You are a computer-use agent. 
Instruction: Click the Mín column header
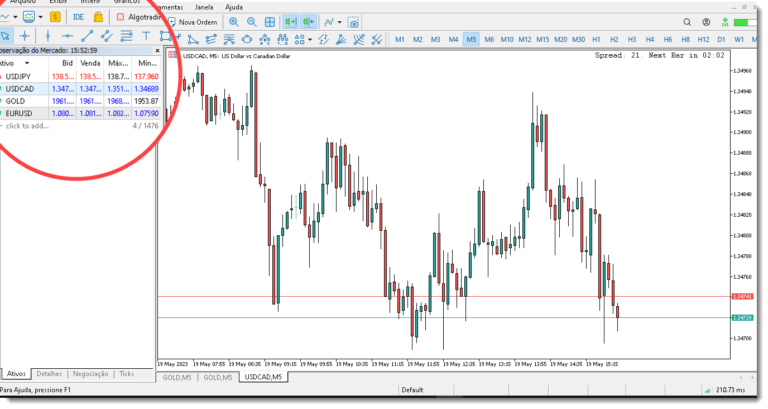147,63
